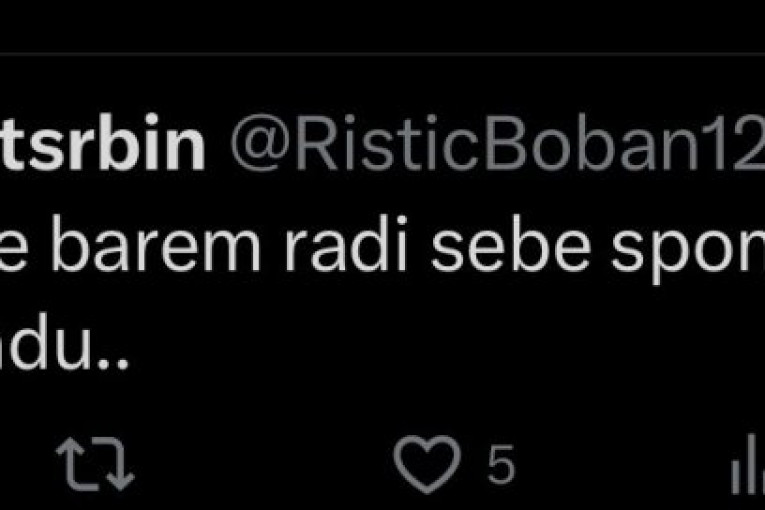Click the '@' symbol of the username handle
Viewport: 765px width, 510px height.
click(260, 143)
